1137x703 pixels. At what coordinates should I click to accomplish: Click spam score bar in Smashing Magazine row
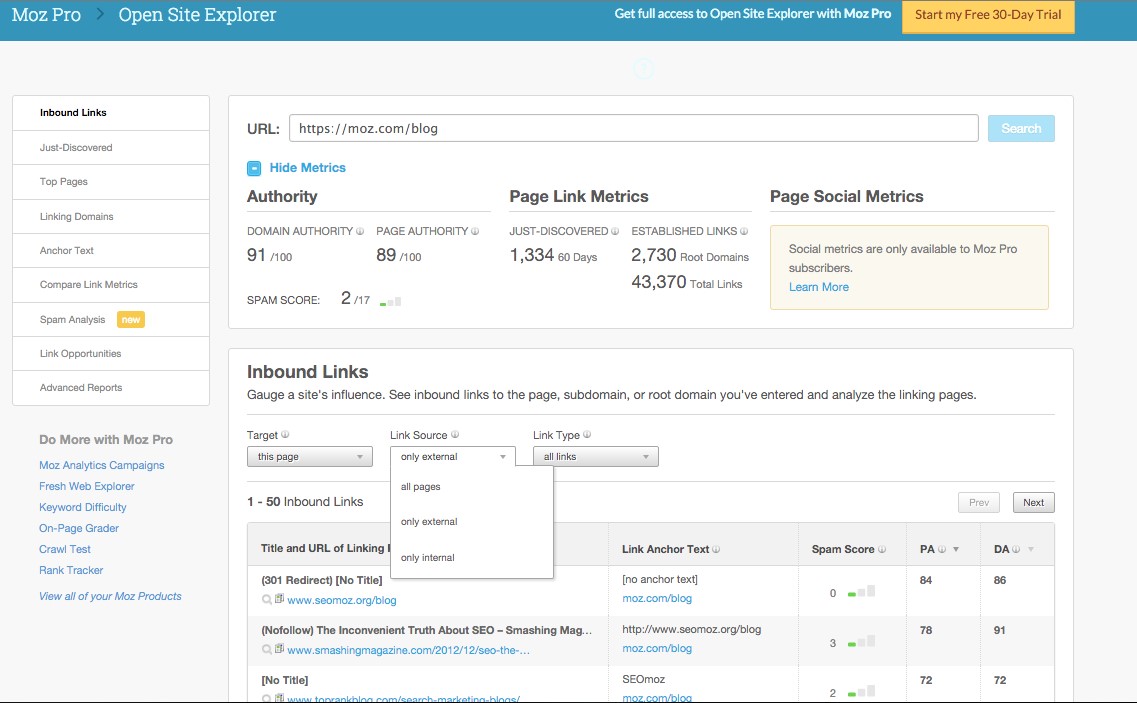[x=861, y=641]
